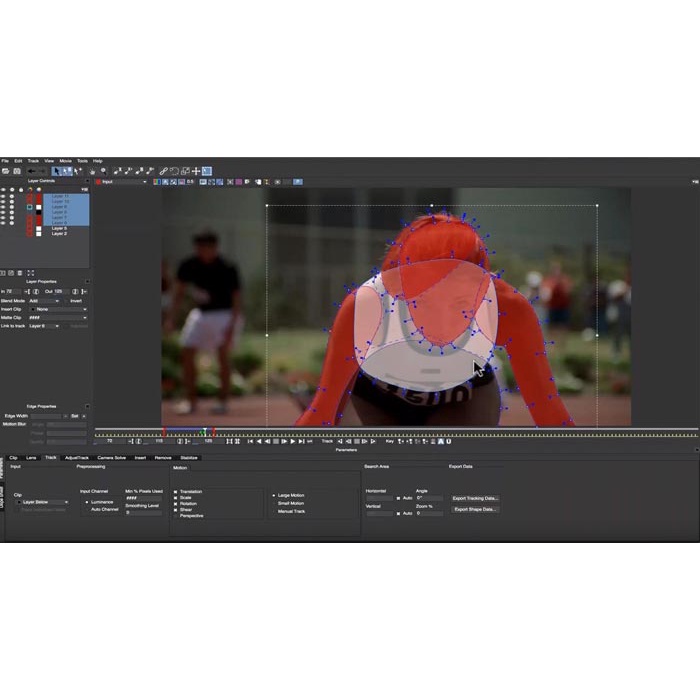Screen dimensions: 700x700
Task: Open the Layer Below clip dropdown
Action: point(46,502)
